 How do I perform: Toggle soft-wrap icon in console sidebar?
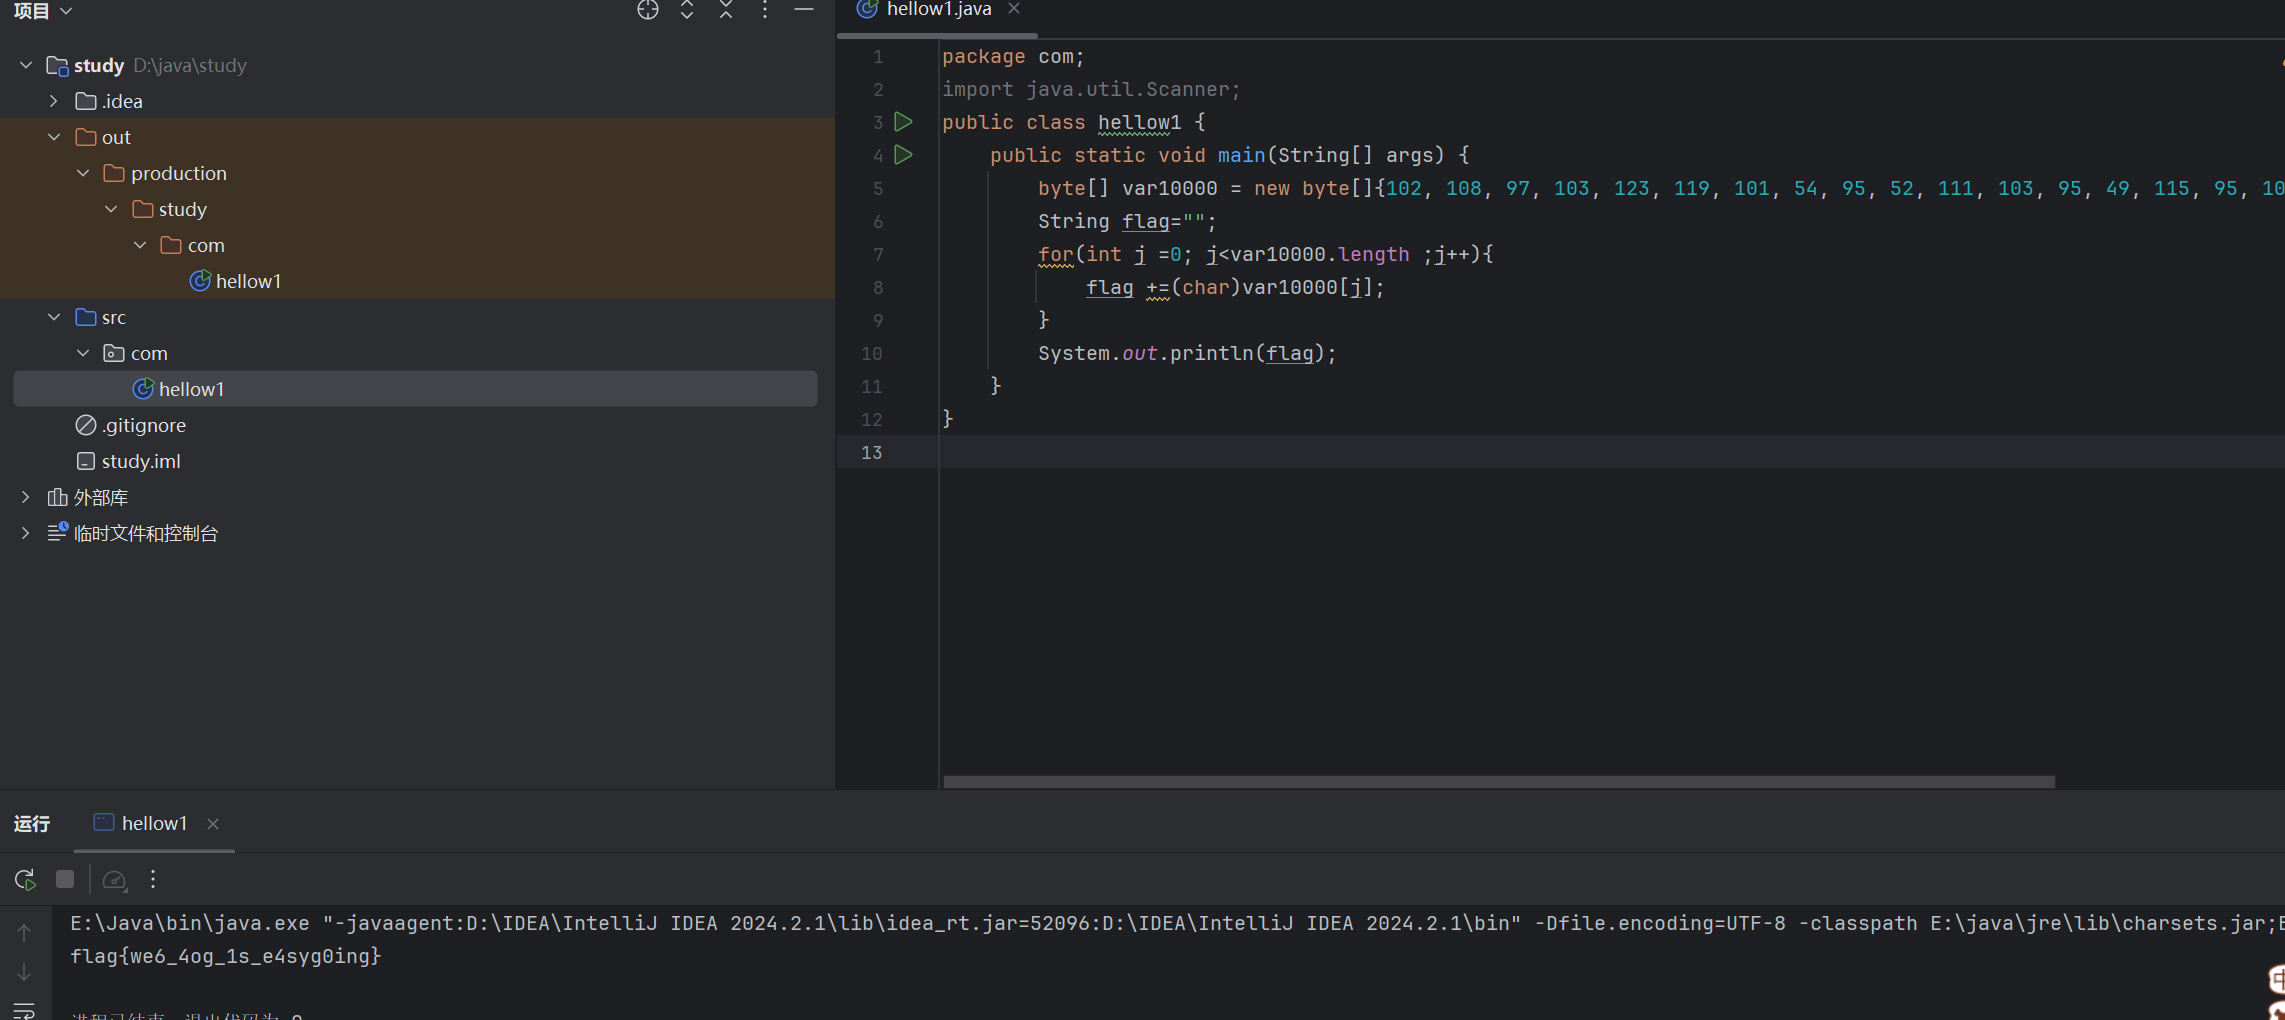[x=24, y=1010]
